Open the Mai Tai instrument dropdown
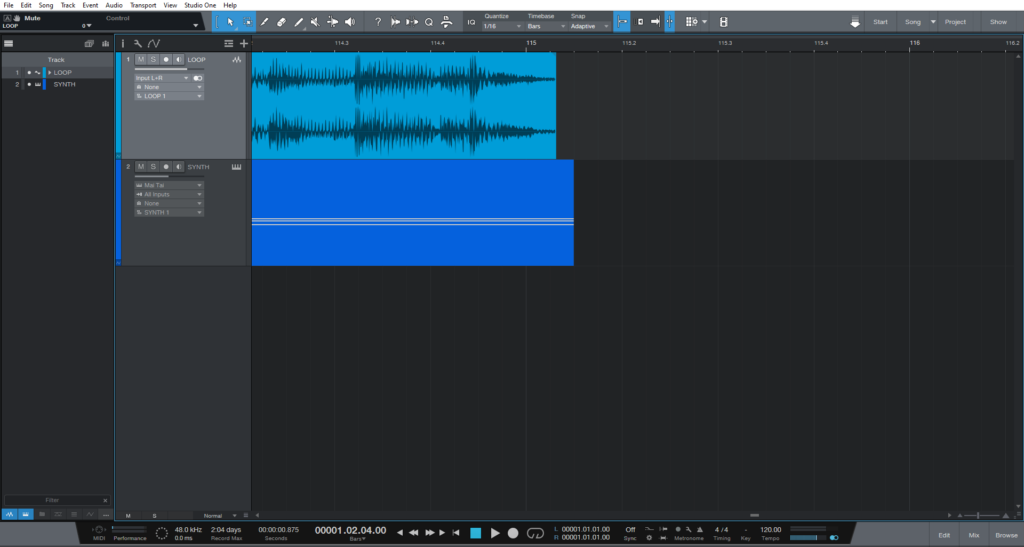 pos(169,185)
